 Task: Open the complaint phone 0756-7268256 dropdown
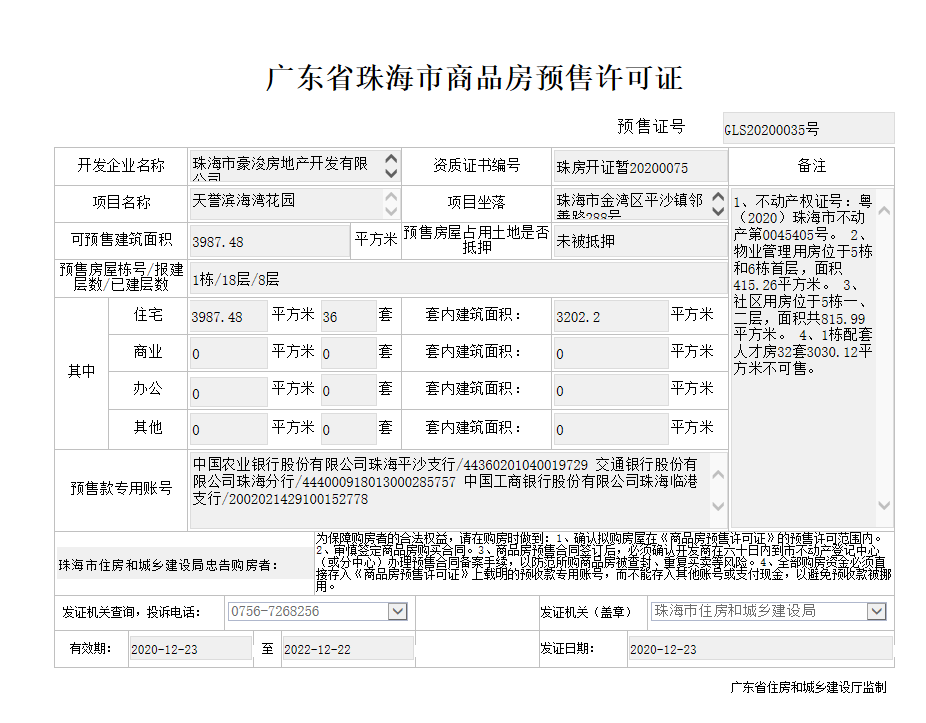pyautogui.click(x=397, y=611)
